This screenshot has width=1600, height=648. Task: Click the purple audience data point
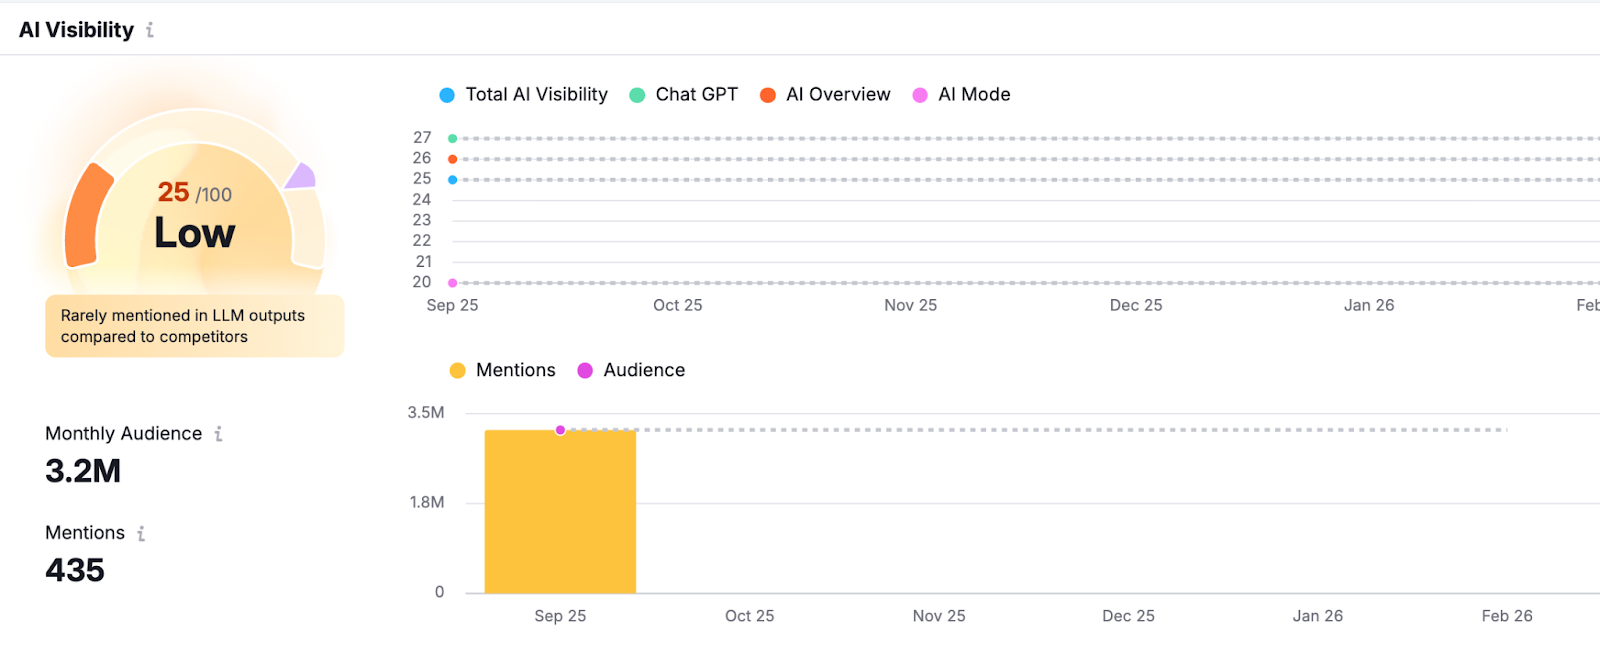click(560, 430)
